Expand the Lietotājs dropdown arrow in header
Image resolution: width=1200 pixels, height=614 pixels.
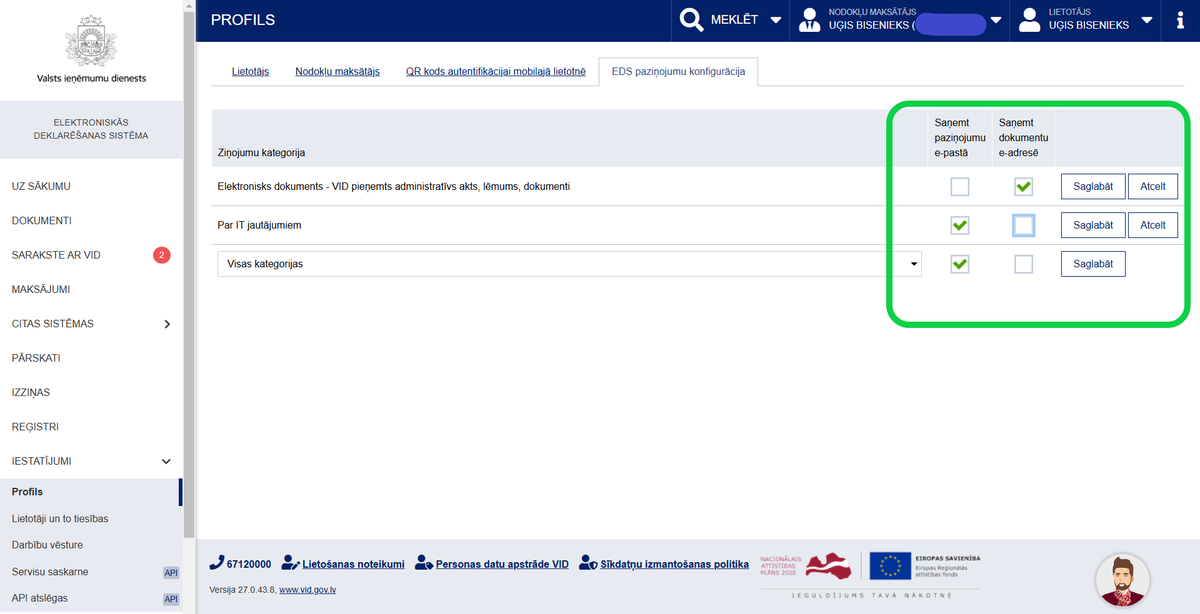(1146, 20)
